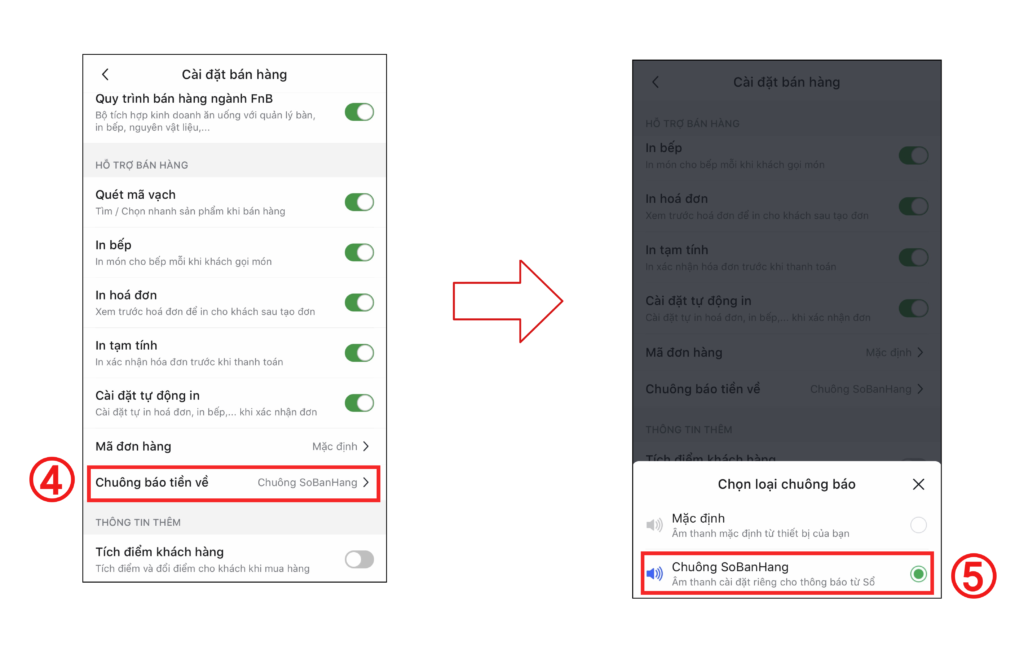The height and width of the screenshot is (645, 1024).
Task: Disable the In bếp switch on left screen
Action: coord(359,253)
